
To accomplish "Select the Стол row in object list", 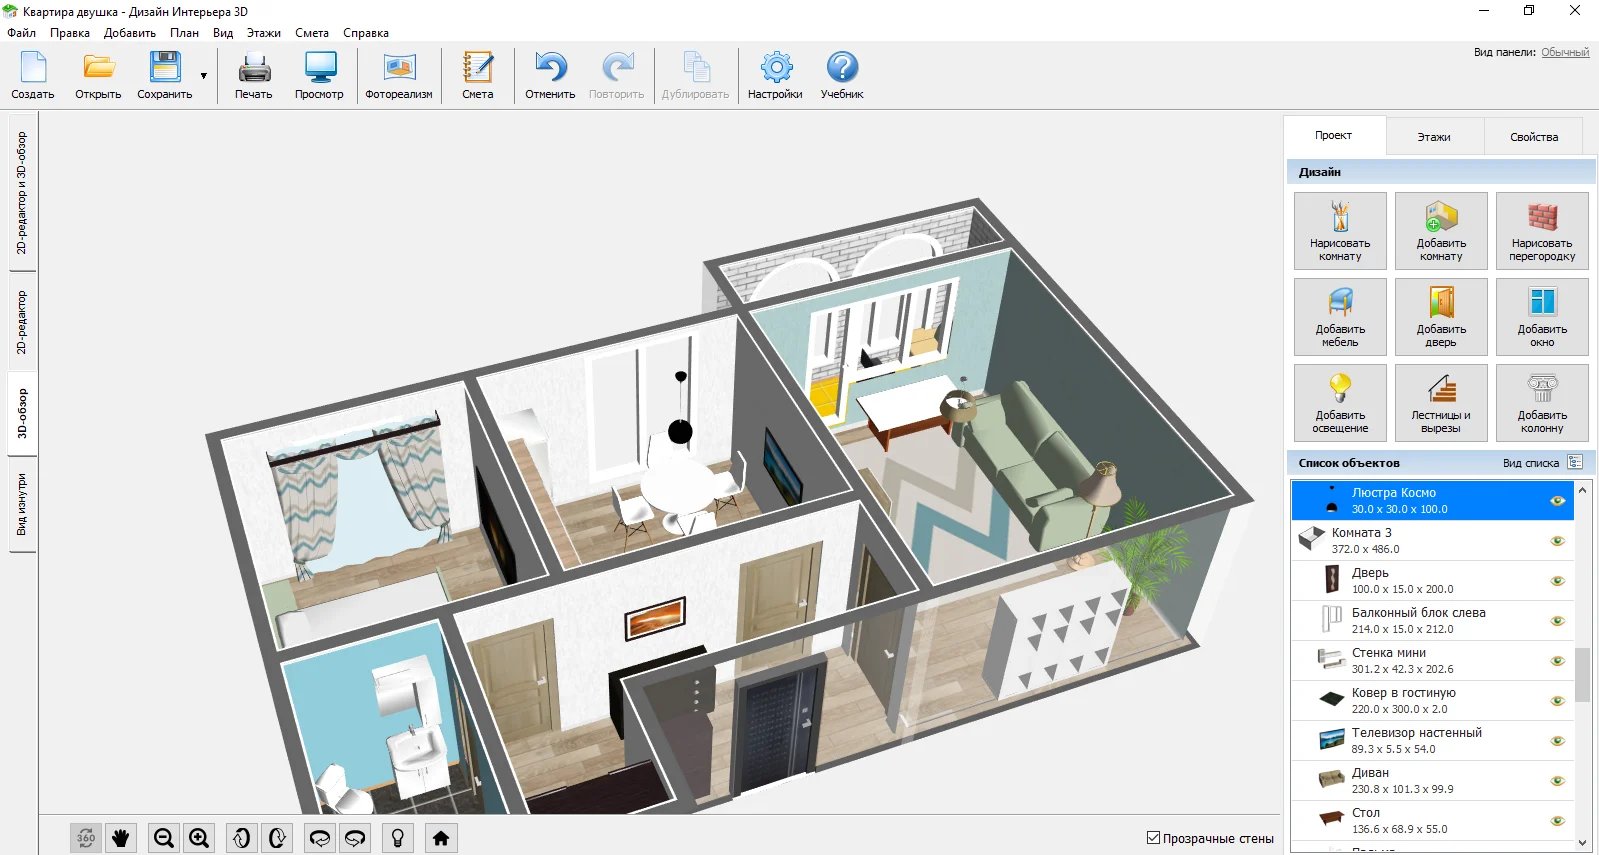I will coord(1432,821).
